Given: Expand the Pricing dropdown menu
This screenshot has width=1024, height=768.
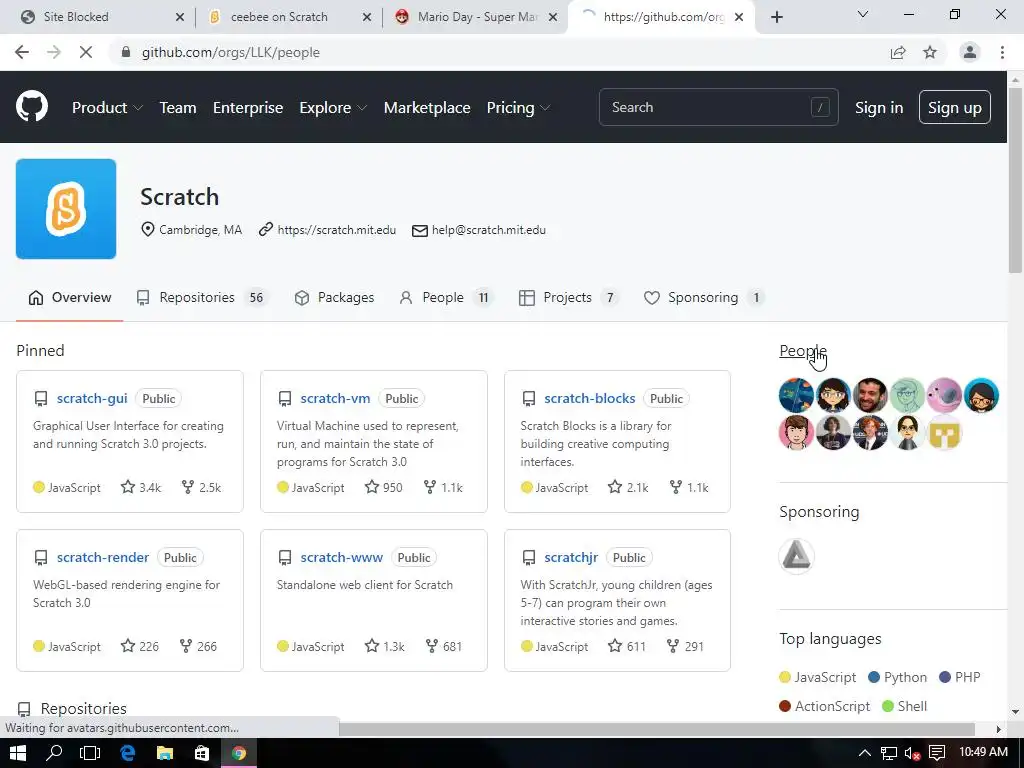Looking at the screenshot, I should (518, 108).
